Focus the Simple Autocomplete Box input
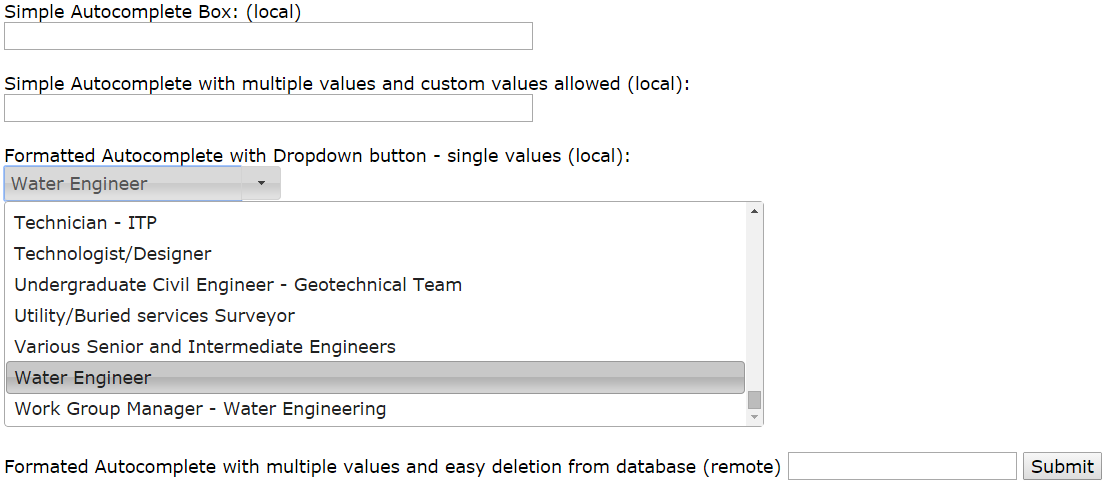 click(x=268, y=36)
